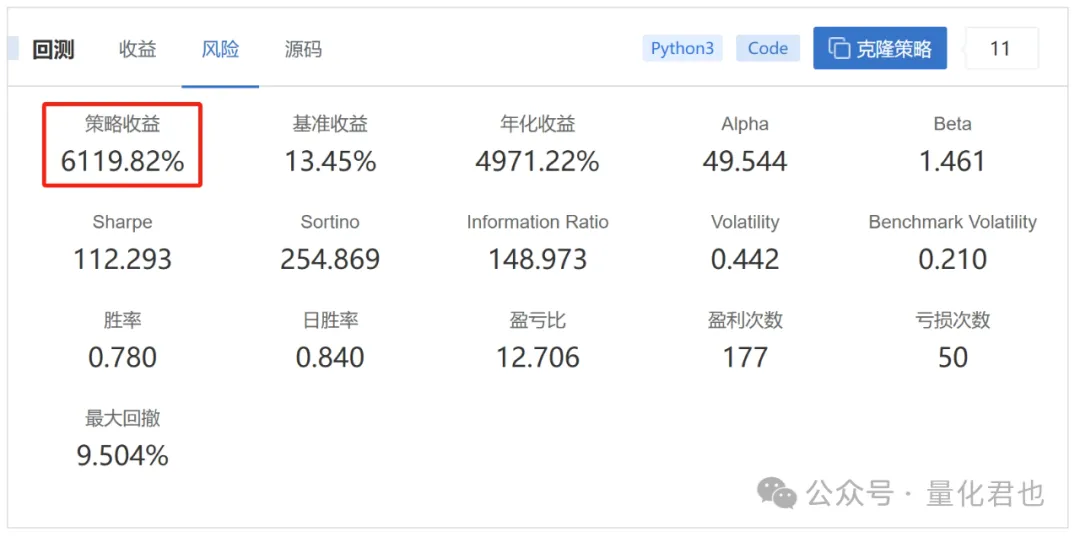Click the Python3 tag
This screenshot has height=537, width=1080.
[x=683, y=49]
